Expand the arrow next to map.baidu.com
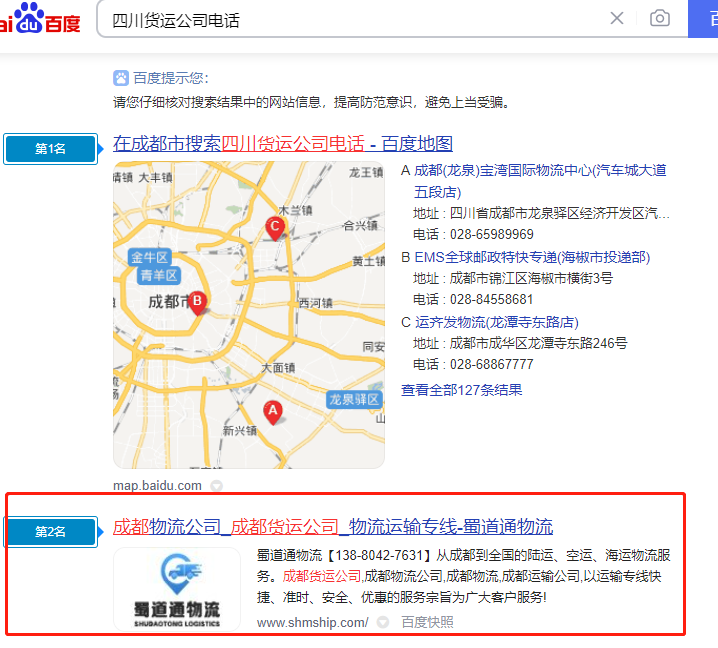718x648 pixels. 216,486
